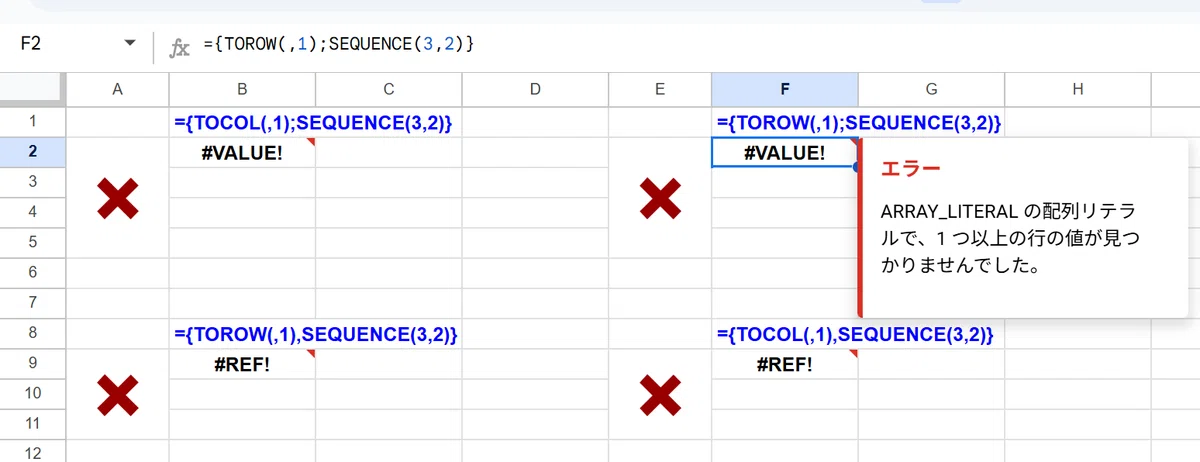The height and width of the screenshot is (462, 1200).
Task: Select cell B9 showing #REF! error
Action: [x=242, y=364]
